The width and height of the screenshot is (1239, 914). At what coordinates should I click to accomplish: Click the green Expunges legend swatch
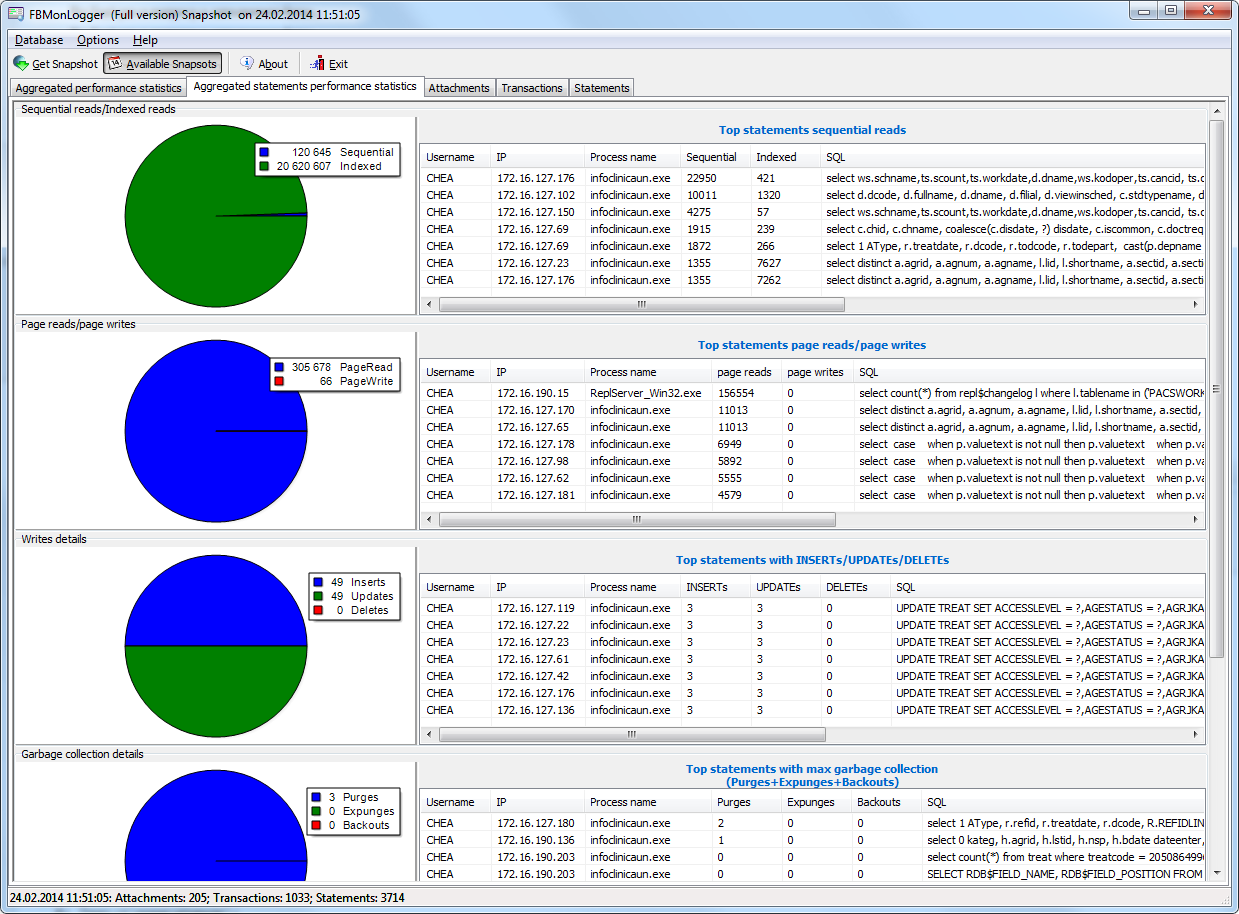pyautogui.click(x=316, y=811)
